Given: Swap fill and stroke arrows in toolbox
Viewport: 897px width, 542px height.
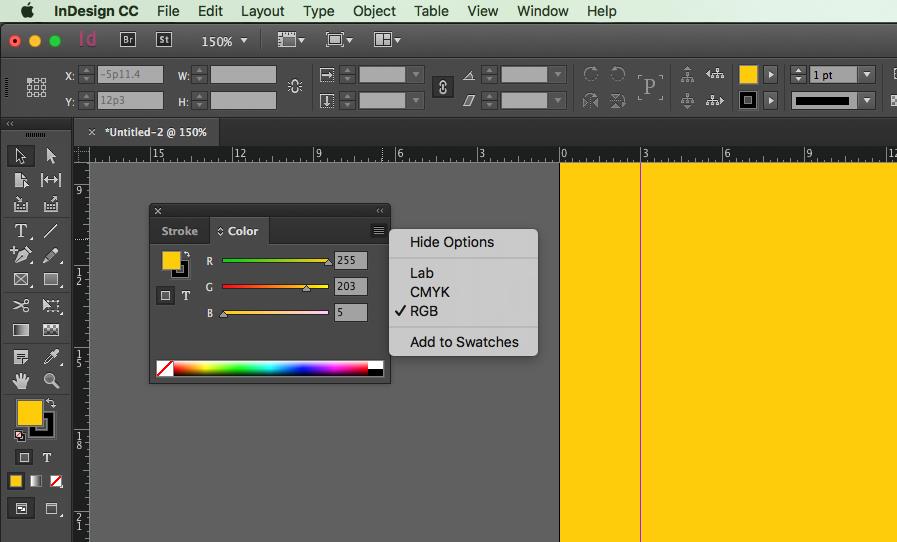Looking at the screenshot, I should click(51, 403).
